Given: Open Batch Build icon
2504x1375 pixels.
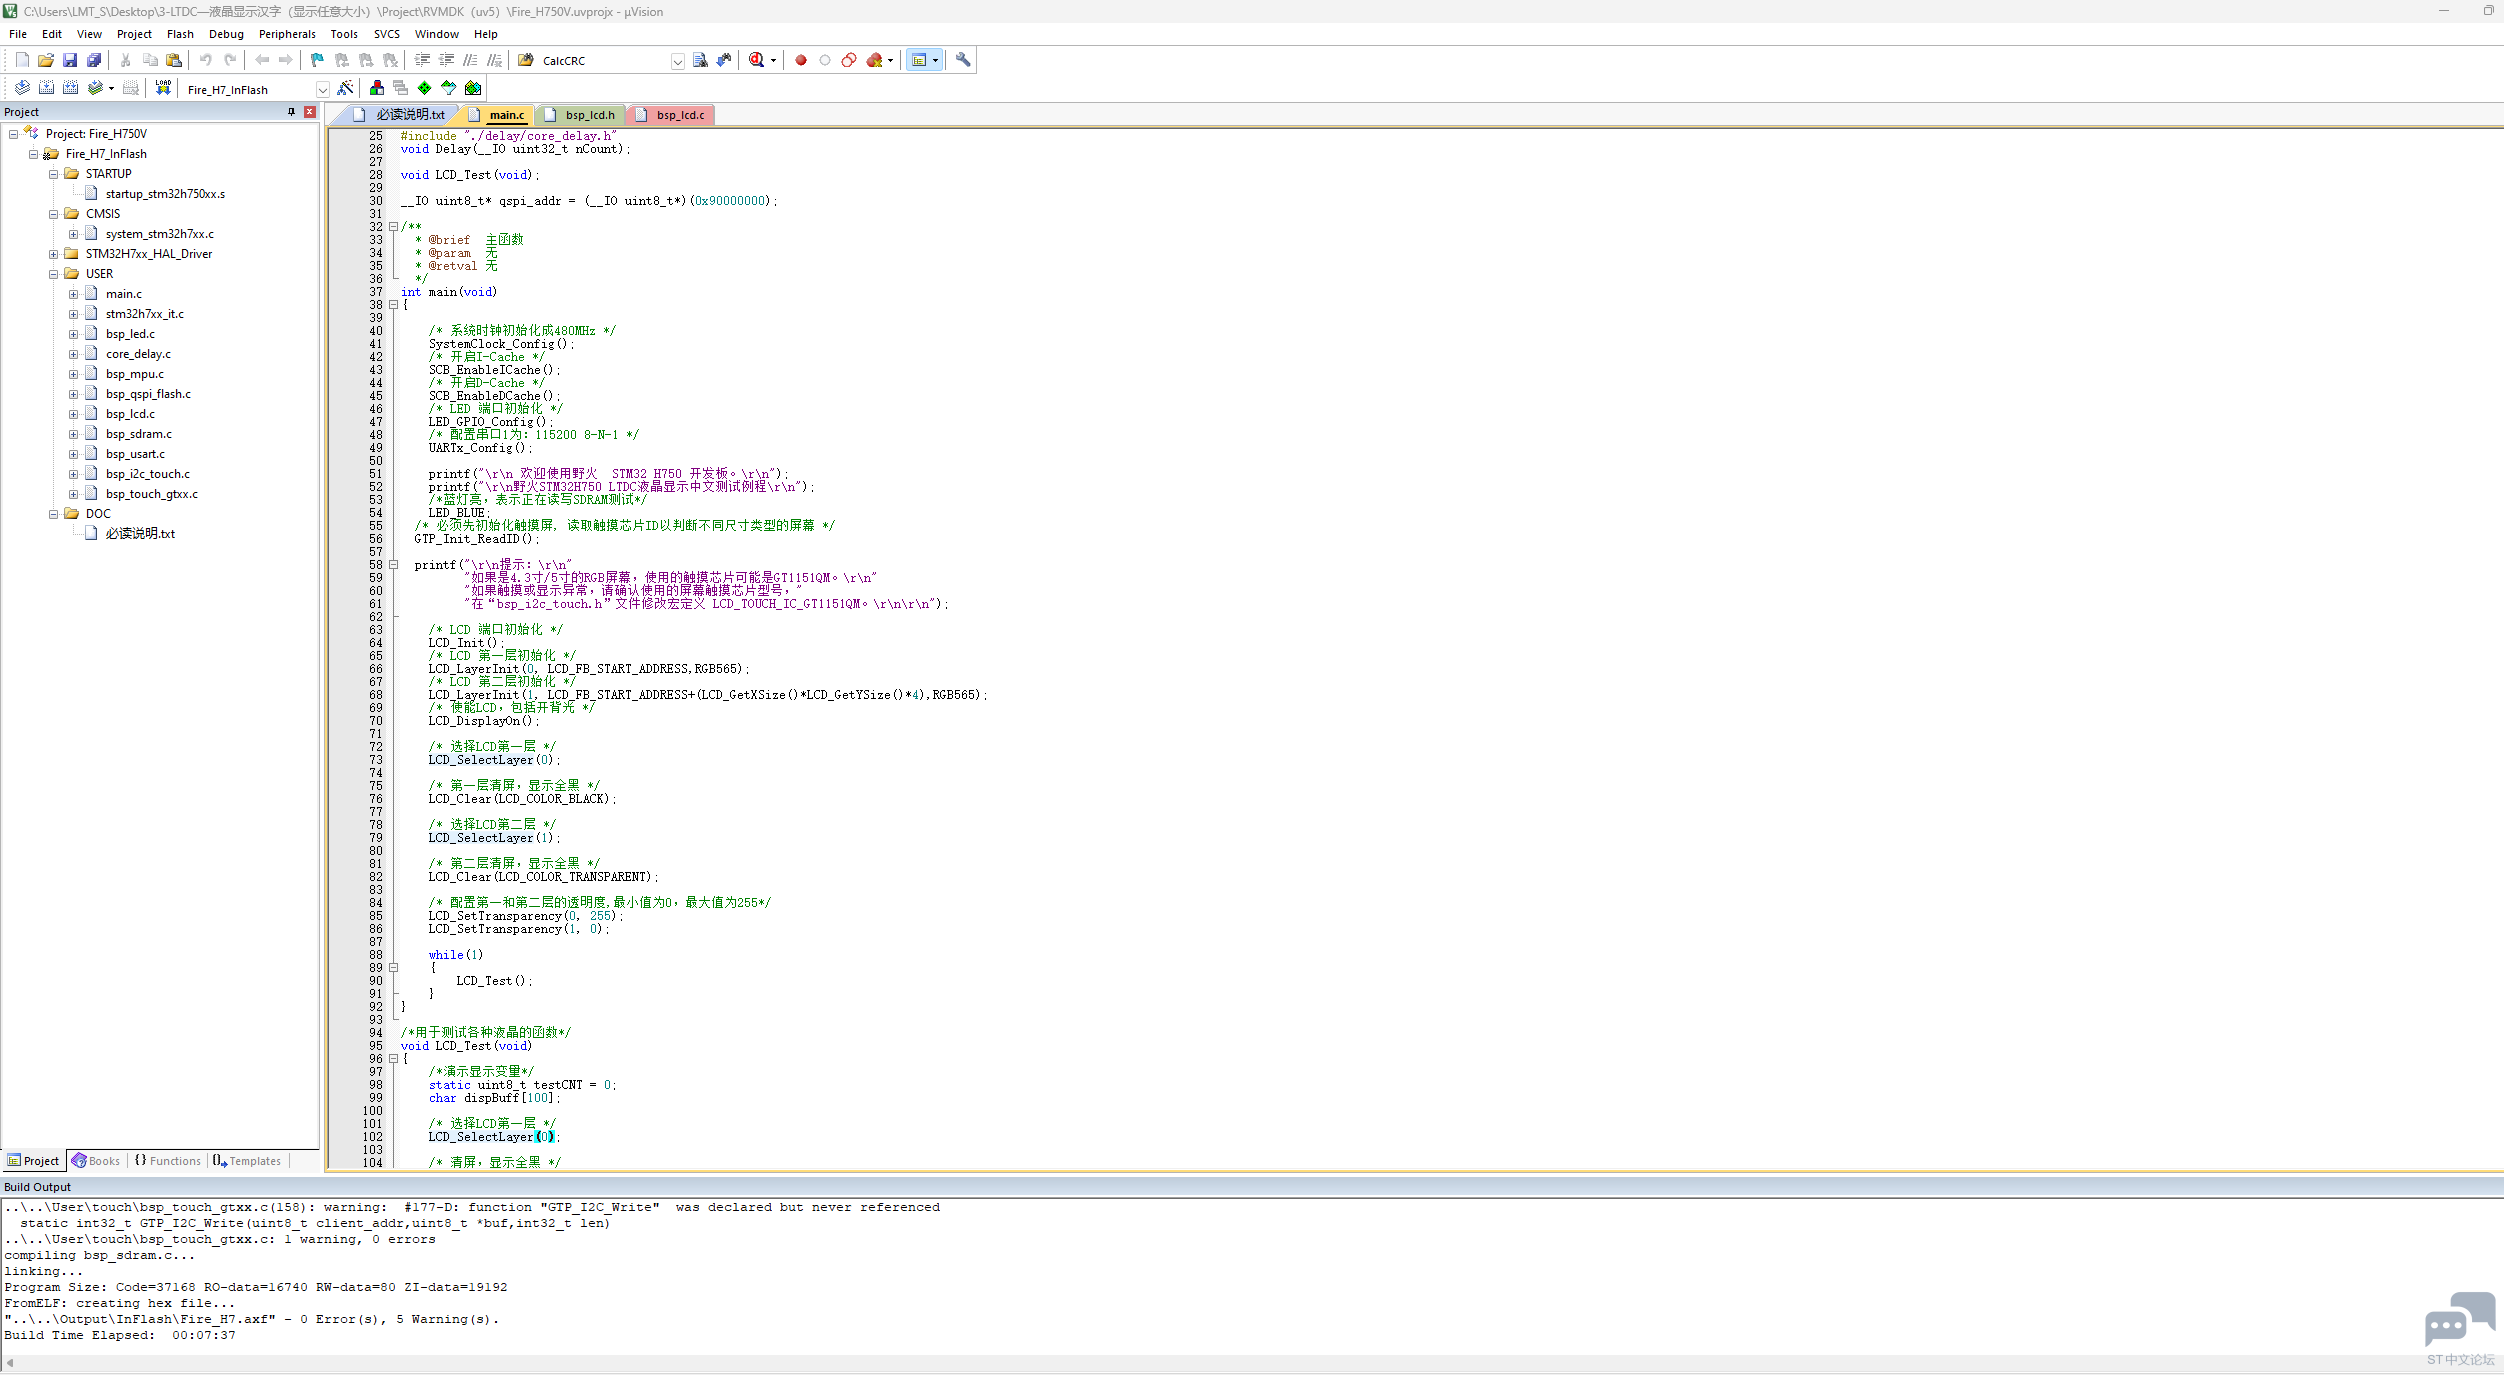Looking at the screenshot, I should 95,88.
